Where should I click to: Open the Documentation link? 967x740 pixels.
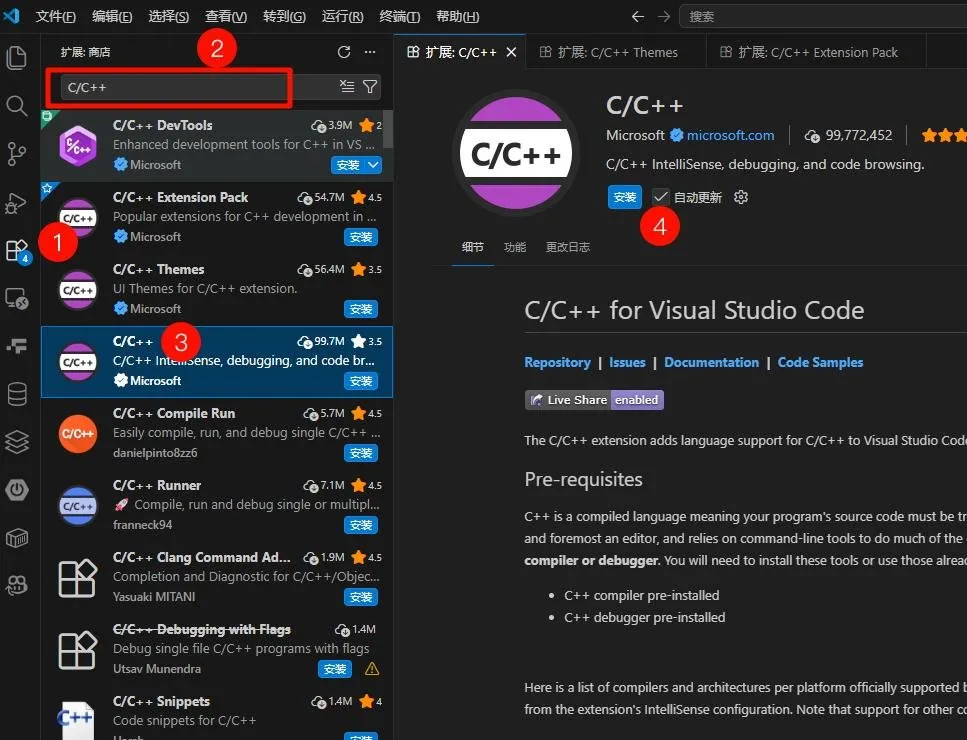pyautogui.click(x=711, y=363)
